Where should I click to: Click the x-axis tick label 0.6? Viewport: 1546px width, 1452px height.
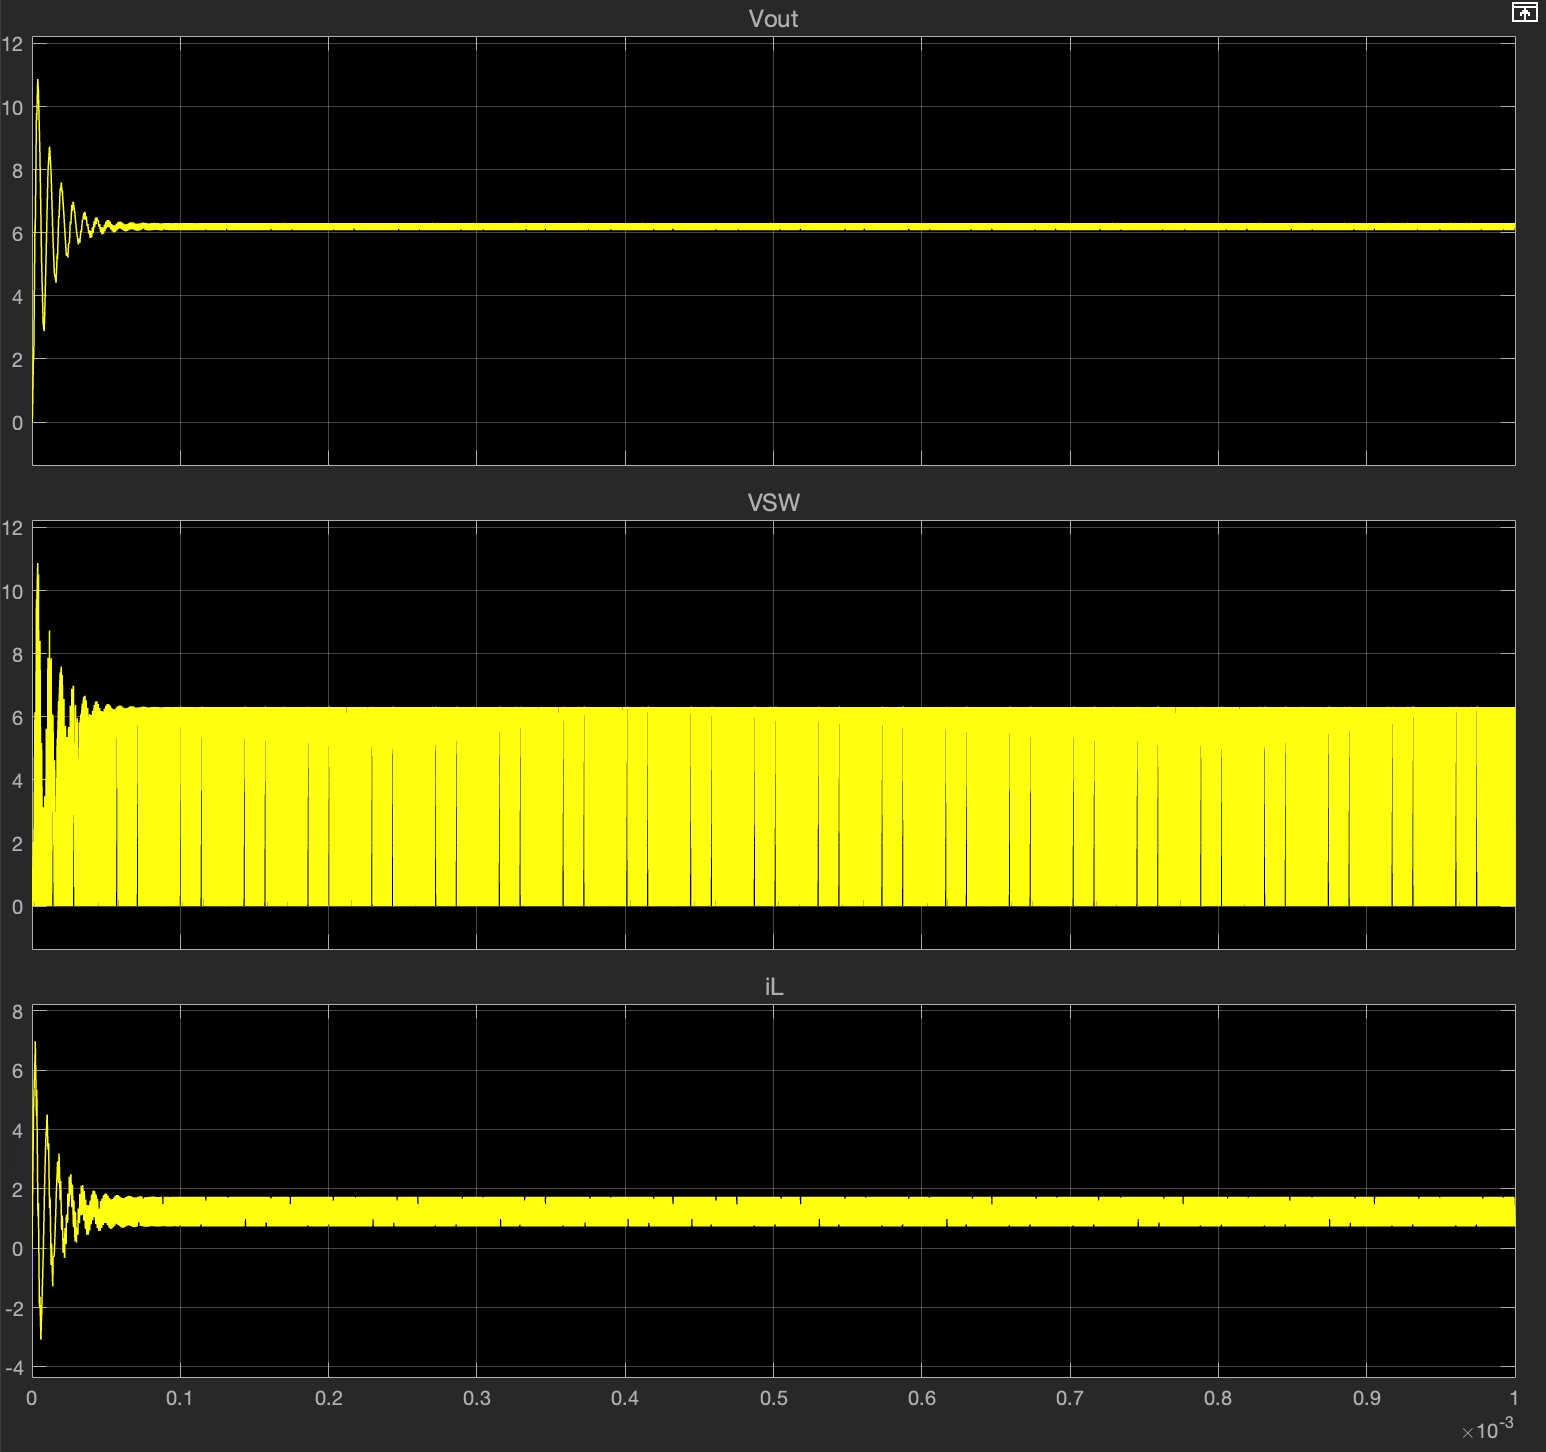(x=922, y=1398)
